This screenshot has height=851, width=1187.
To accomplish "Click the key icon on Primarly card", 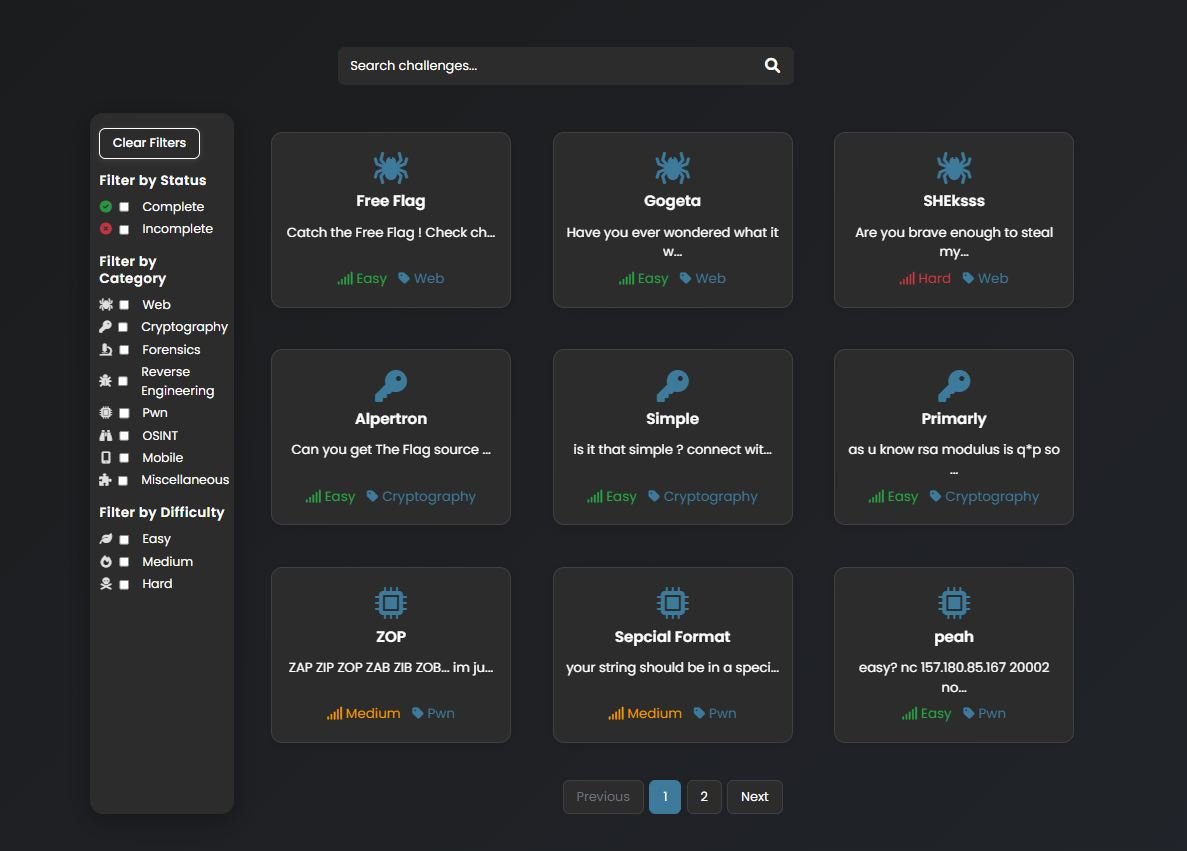I will pos(954,385).
